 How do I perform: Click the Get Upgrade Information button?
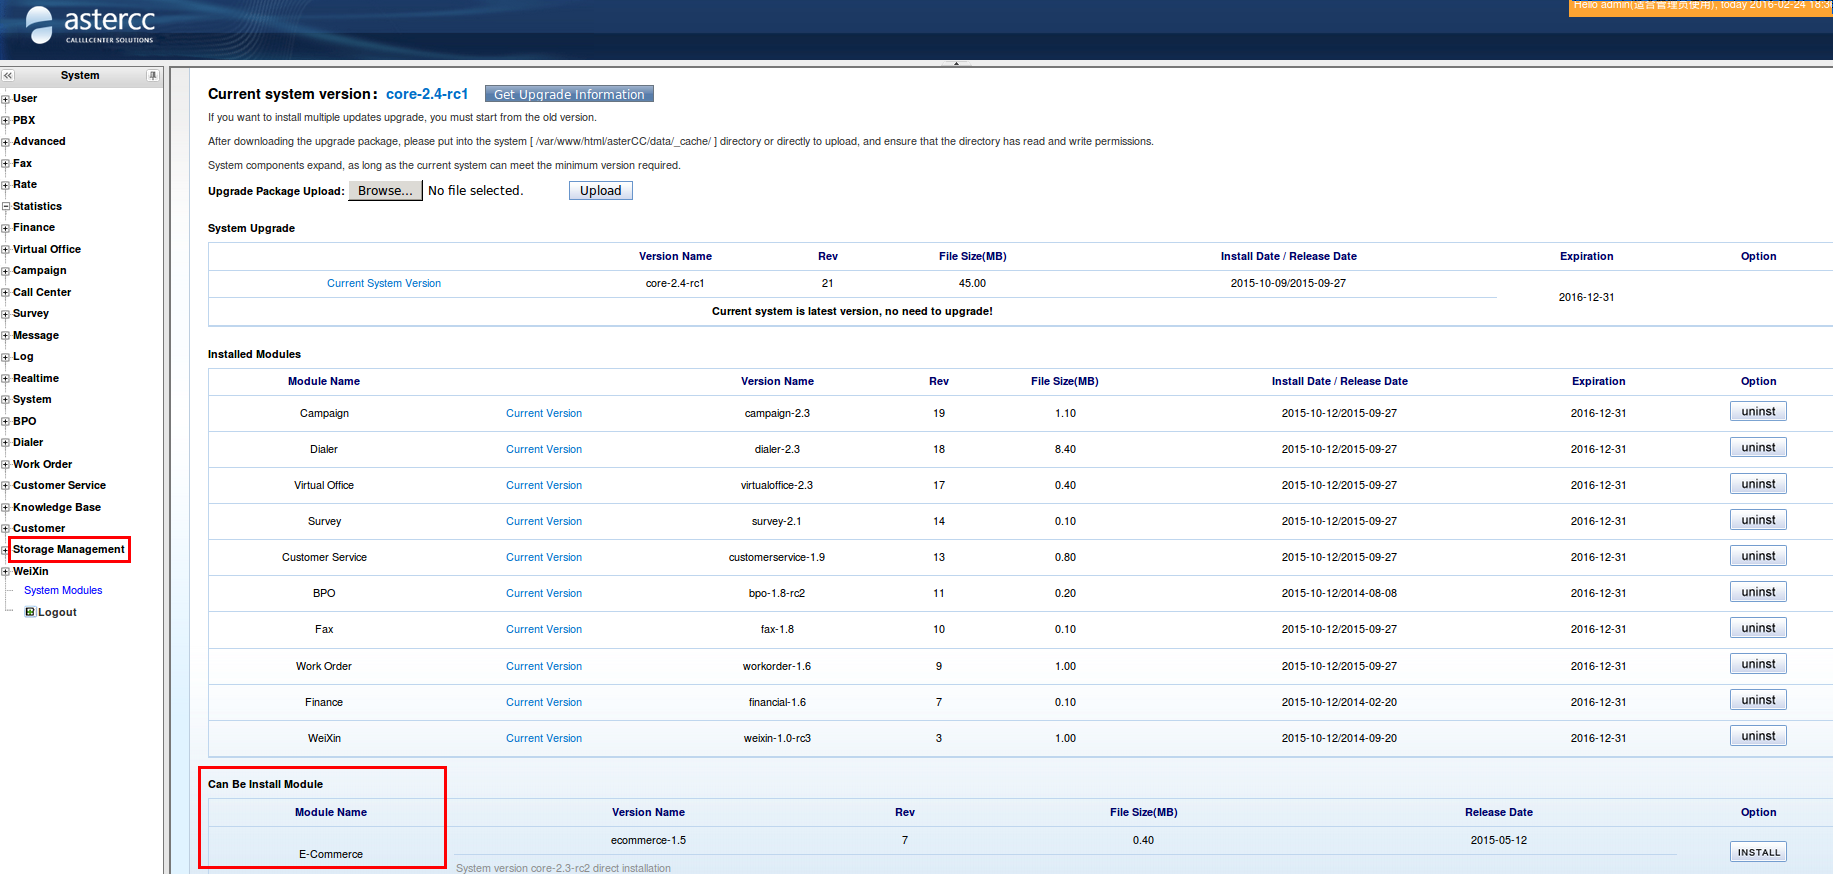point(569,94)
